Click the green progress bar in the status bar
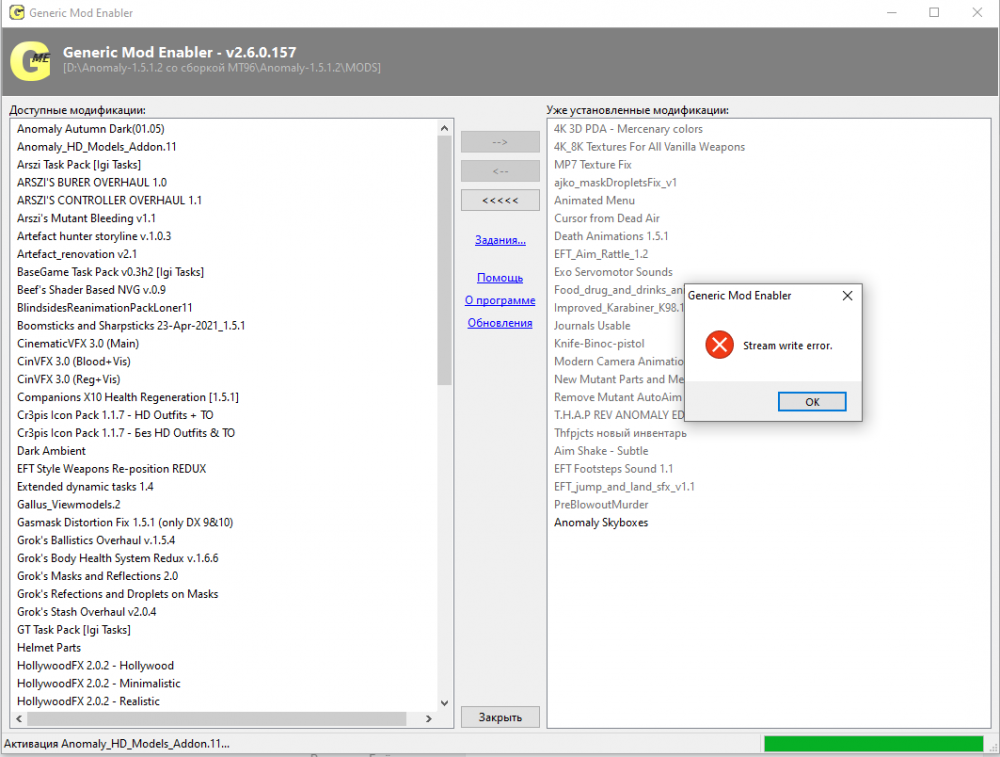 pos(874,744)
